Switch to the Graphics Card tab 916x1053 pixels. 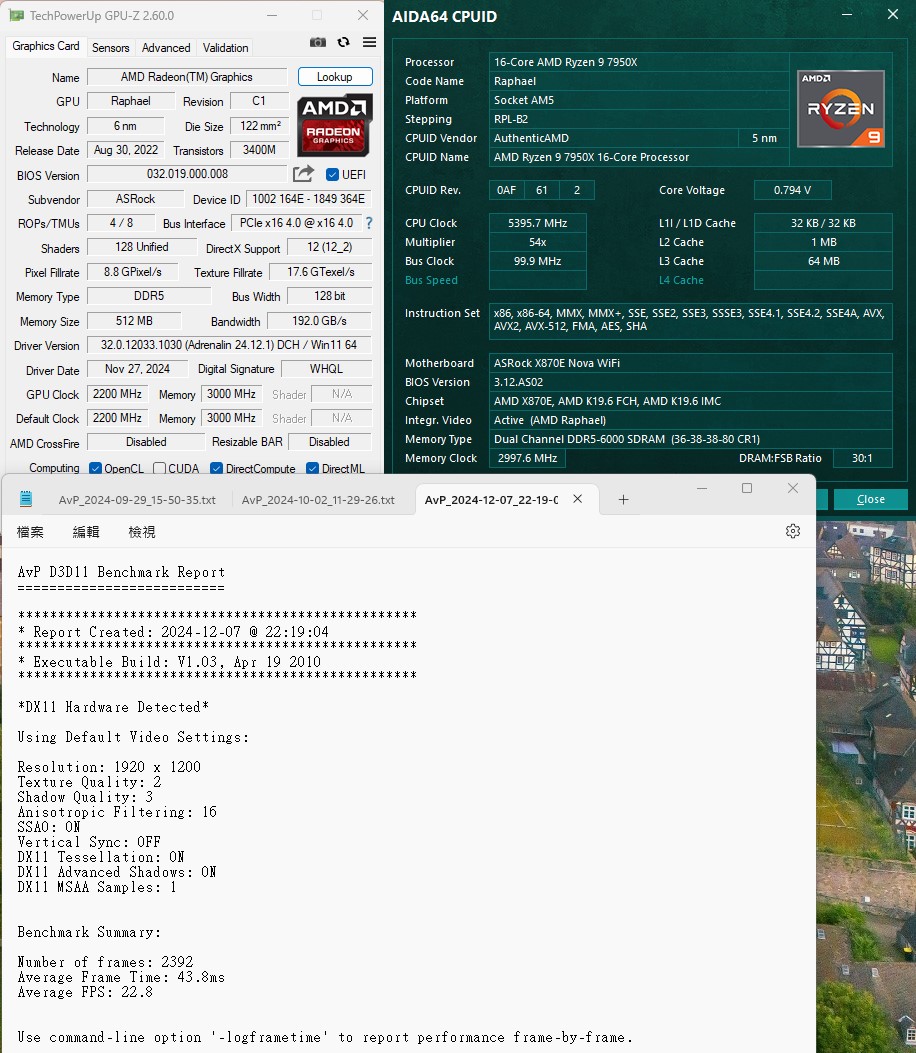coord(46,46)
